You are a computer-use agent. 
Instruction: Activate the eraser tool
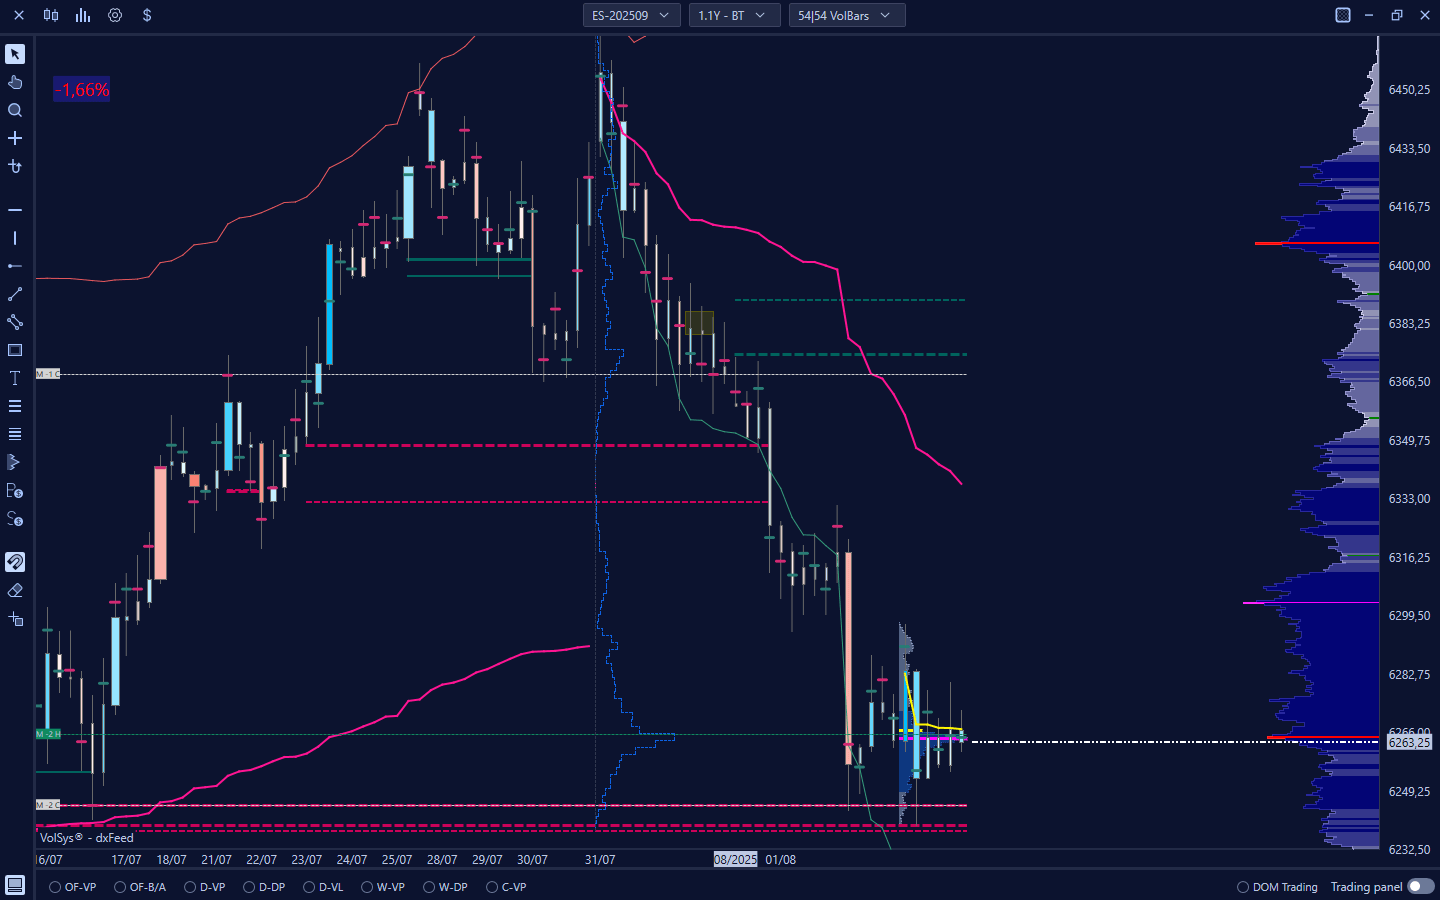pyautogui.click(x=15, y=590)
